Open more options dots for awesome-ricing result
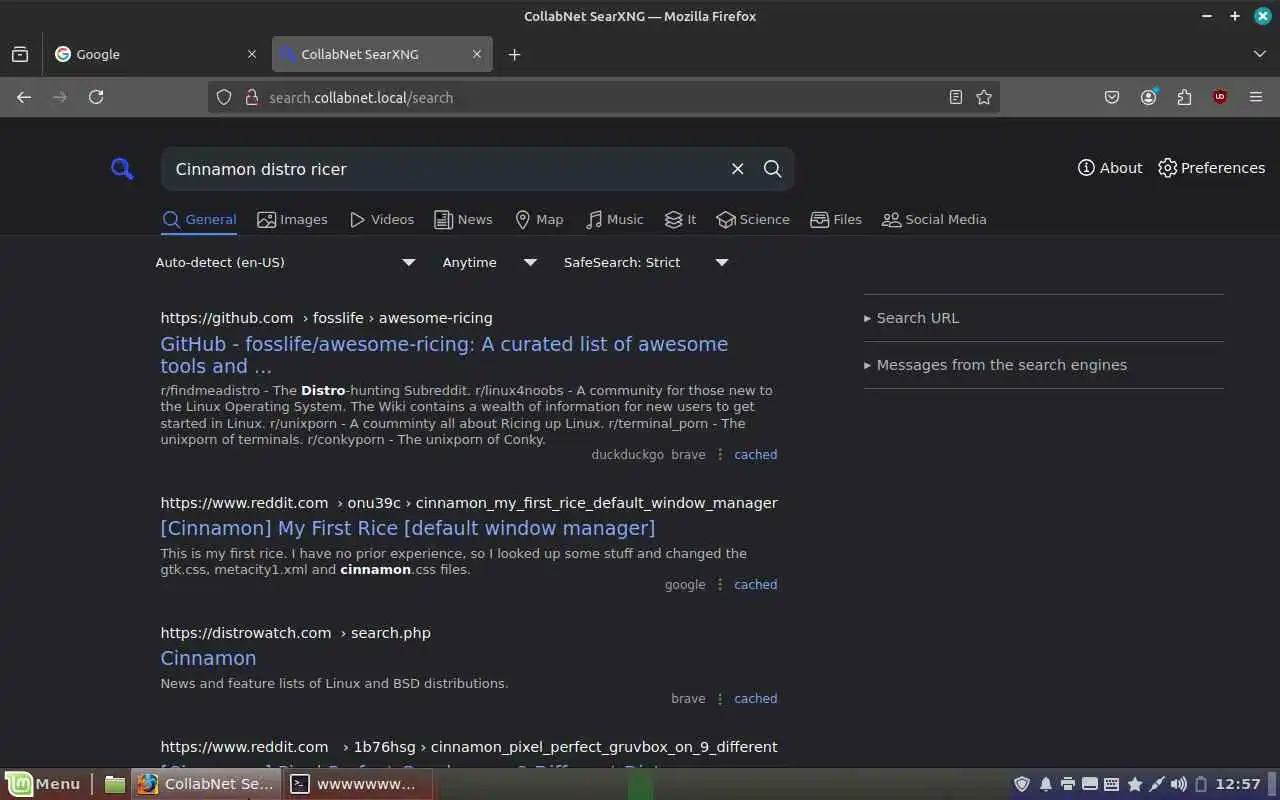This screenshot has width=1280, height=800. point(720,454)
